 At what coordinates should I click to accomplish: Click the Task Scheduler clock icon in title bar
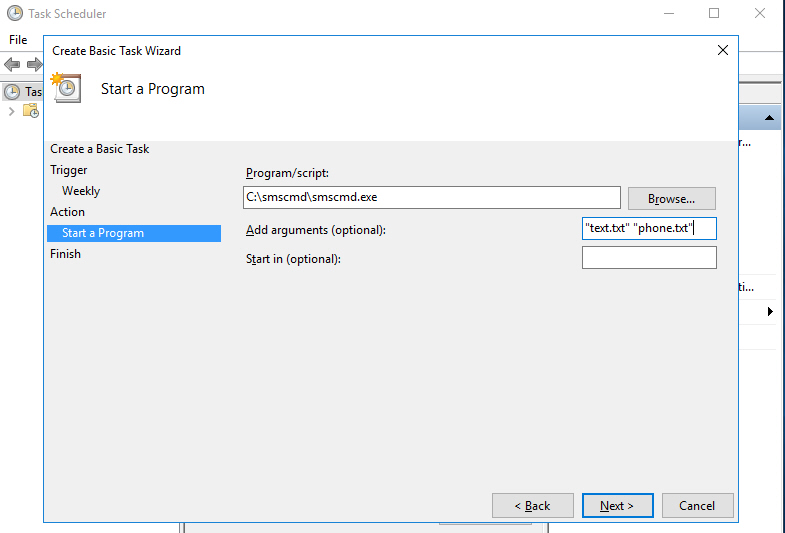pos(14,14)
